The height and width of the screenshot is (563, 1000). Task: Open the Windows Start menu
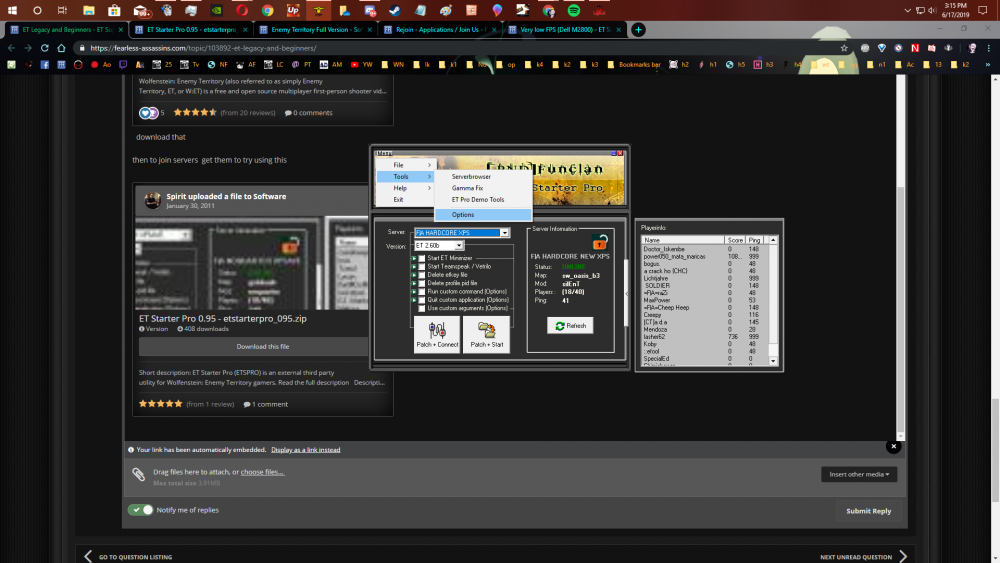[x=11, y=10]
